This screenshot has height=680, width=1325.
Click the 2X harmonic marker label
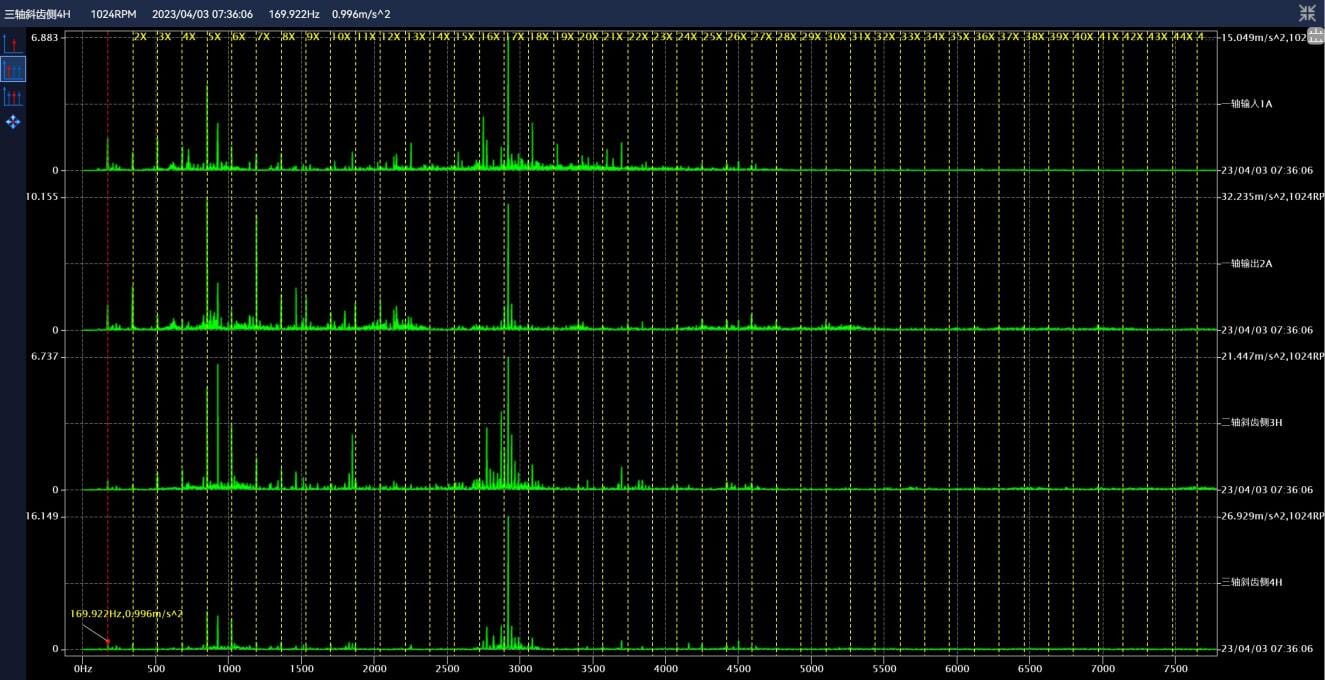tap(140, 37)
